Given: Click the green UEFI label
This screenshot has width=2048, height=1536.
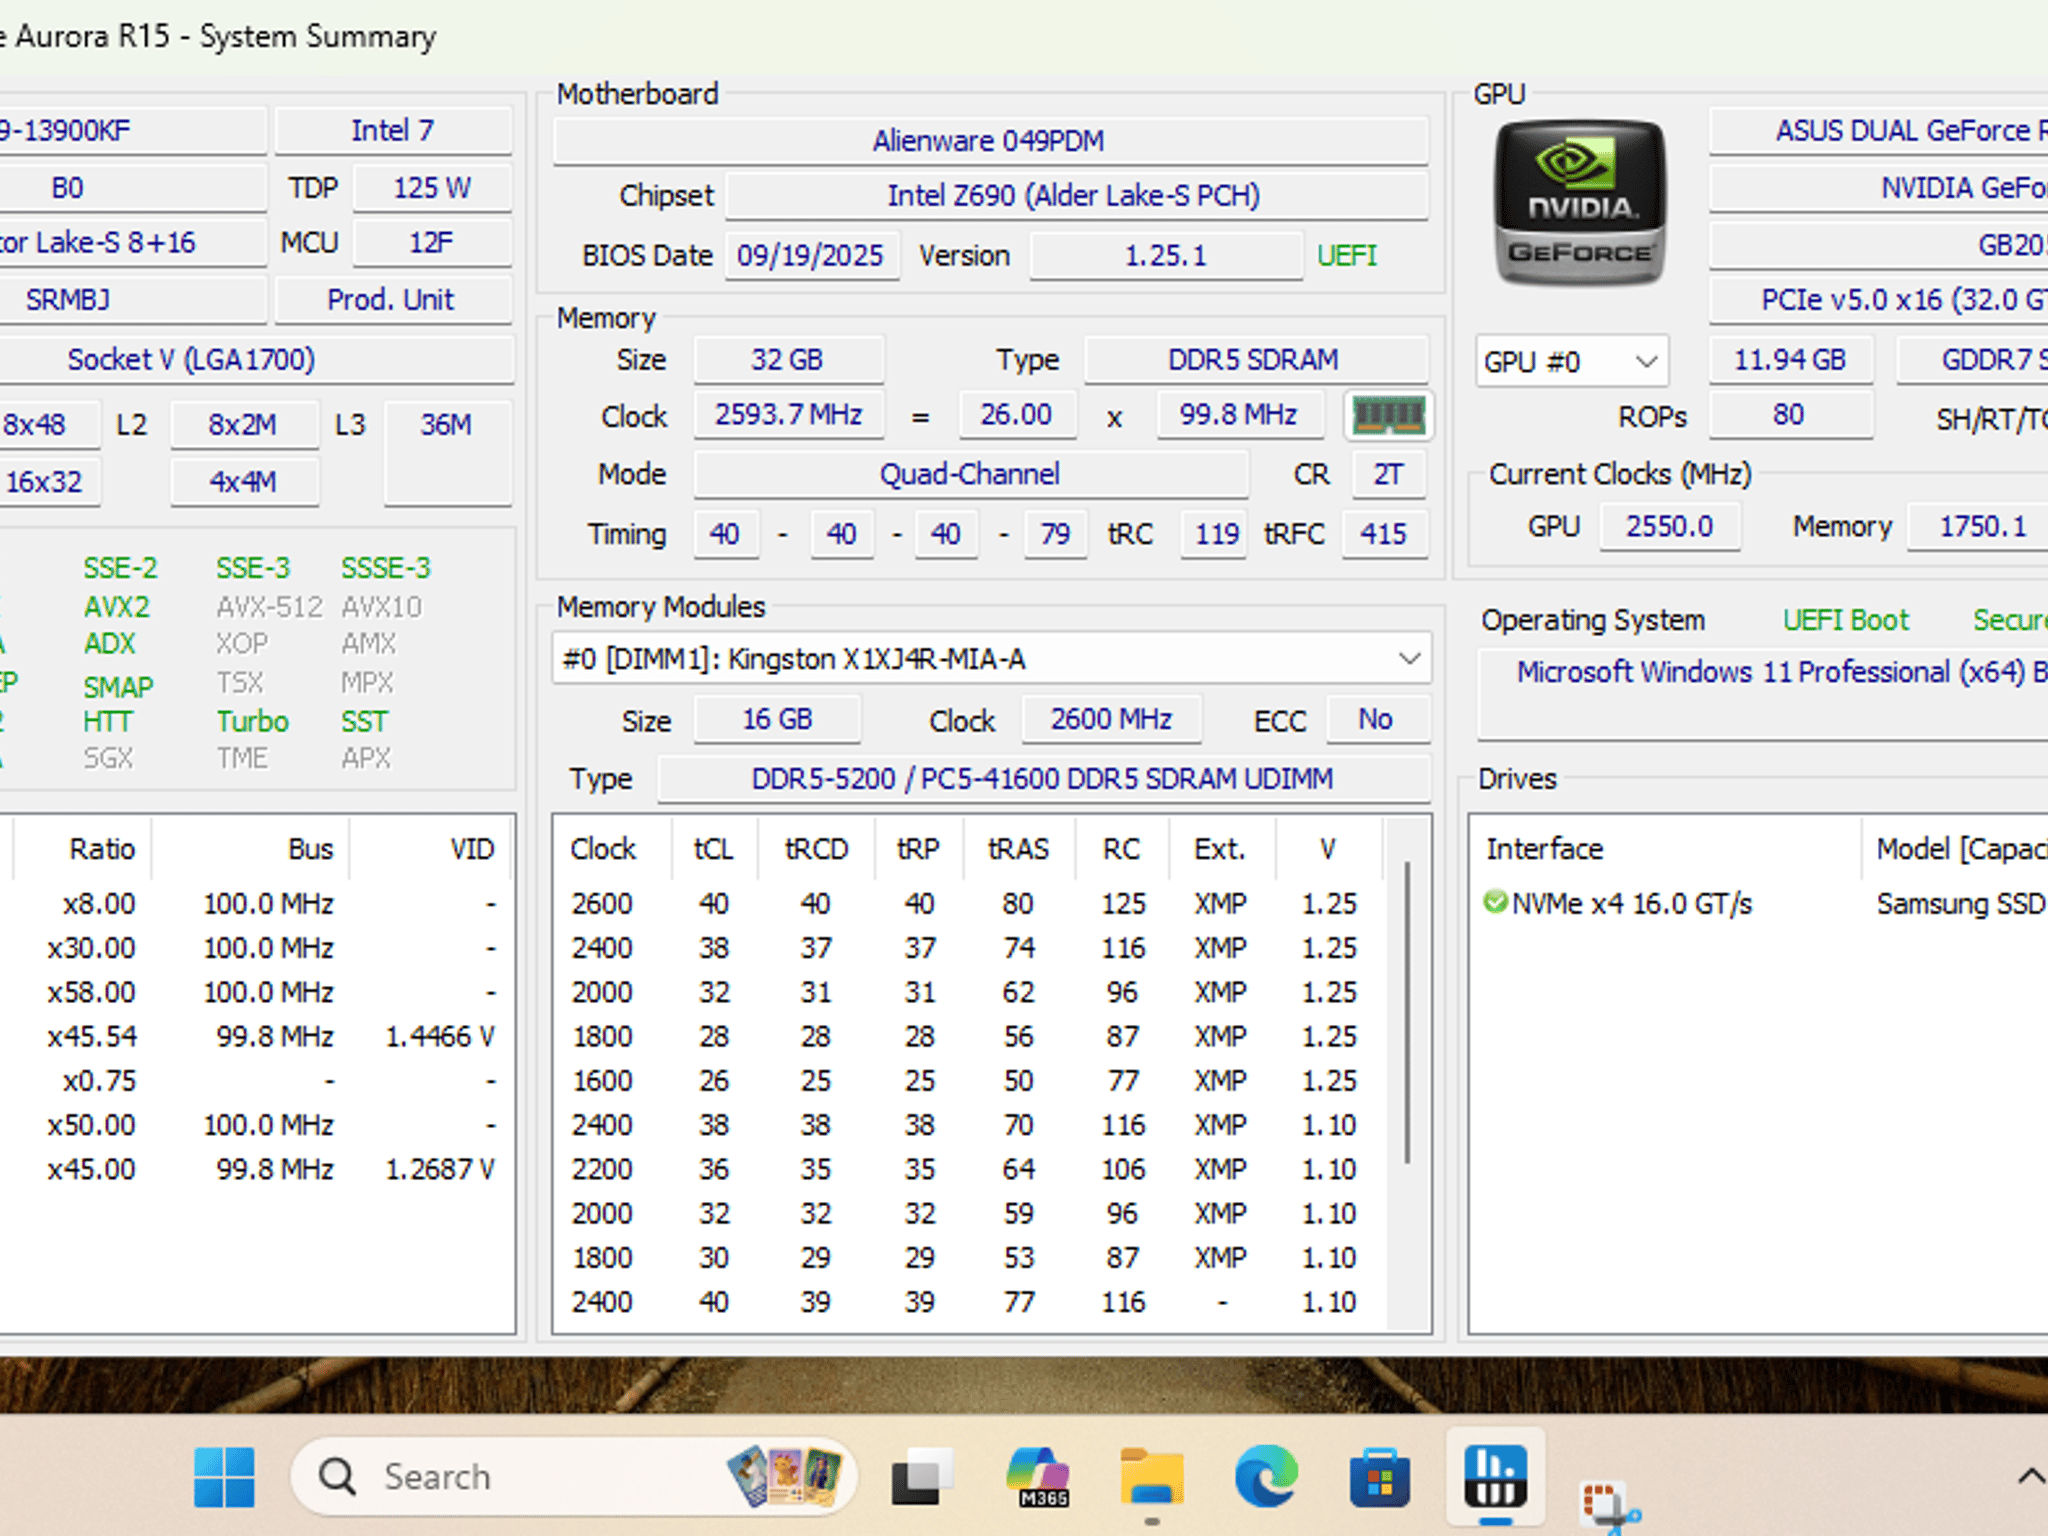Looking at the screenshot, I should click(x=1346, y=255).
